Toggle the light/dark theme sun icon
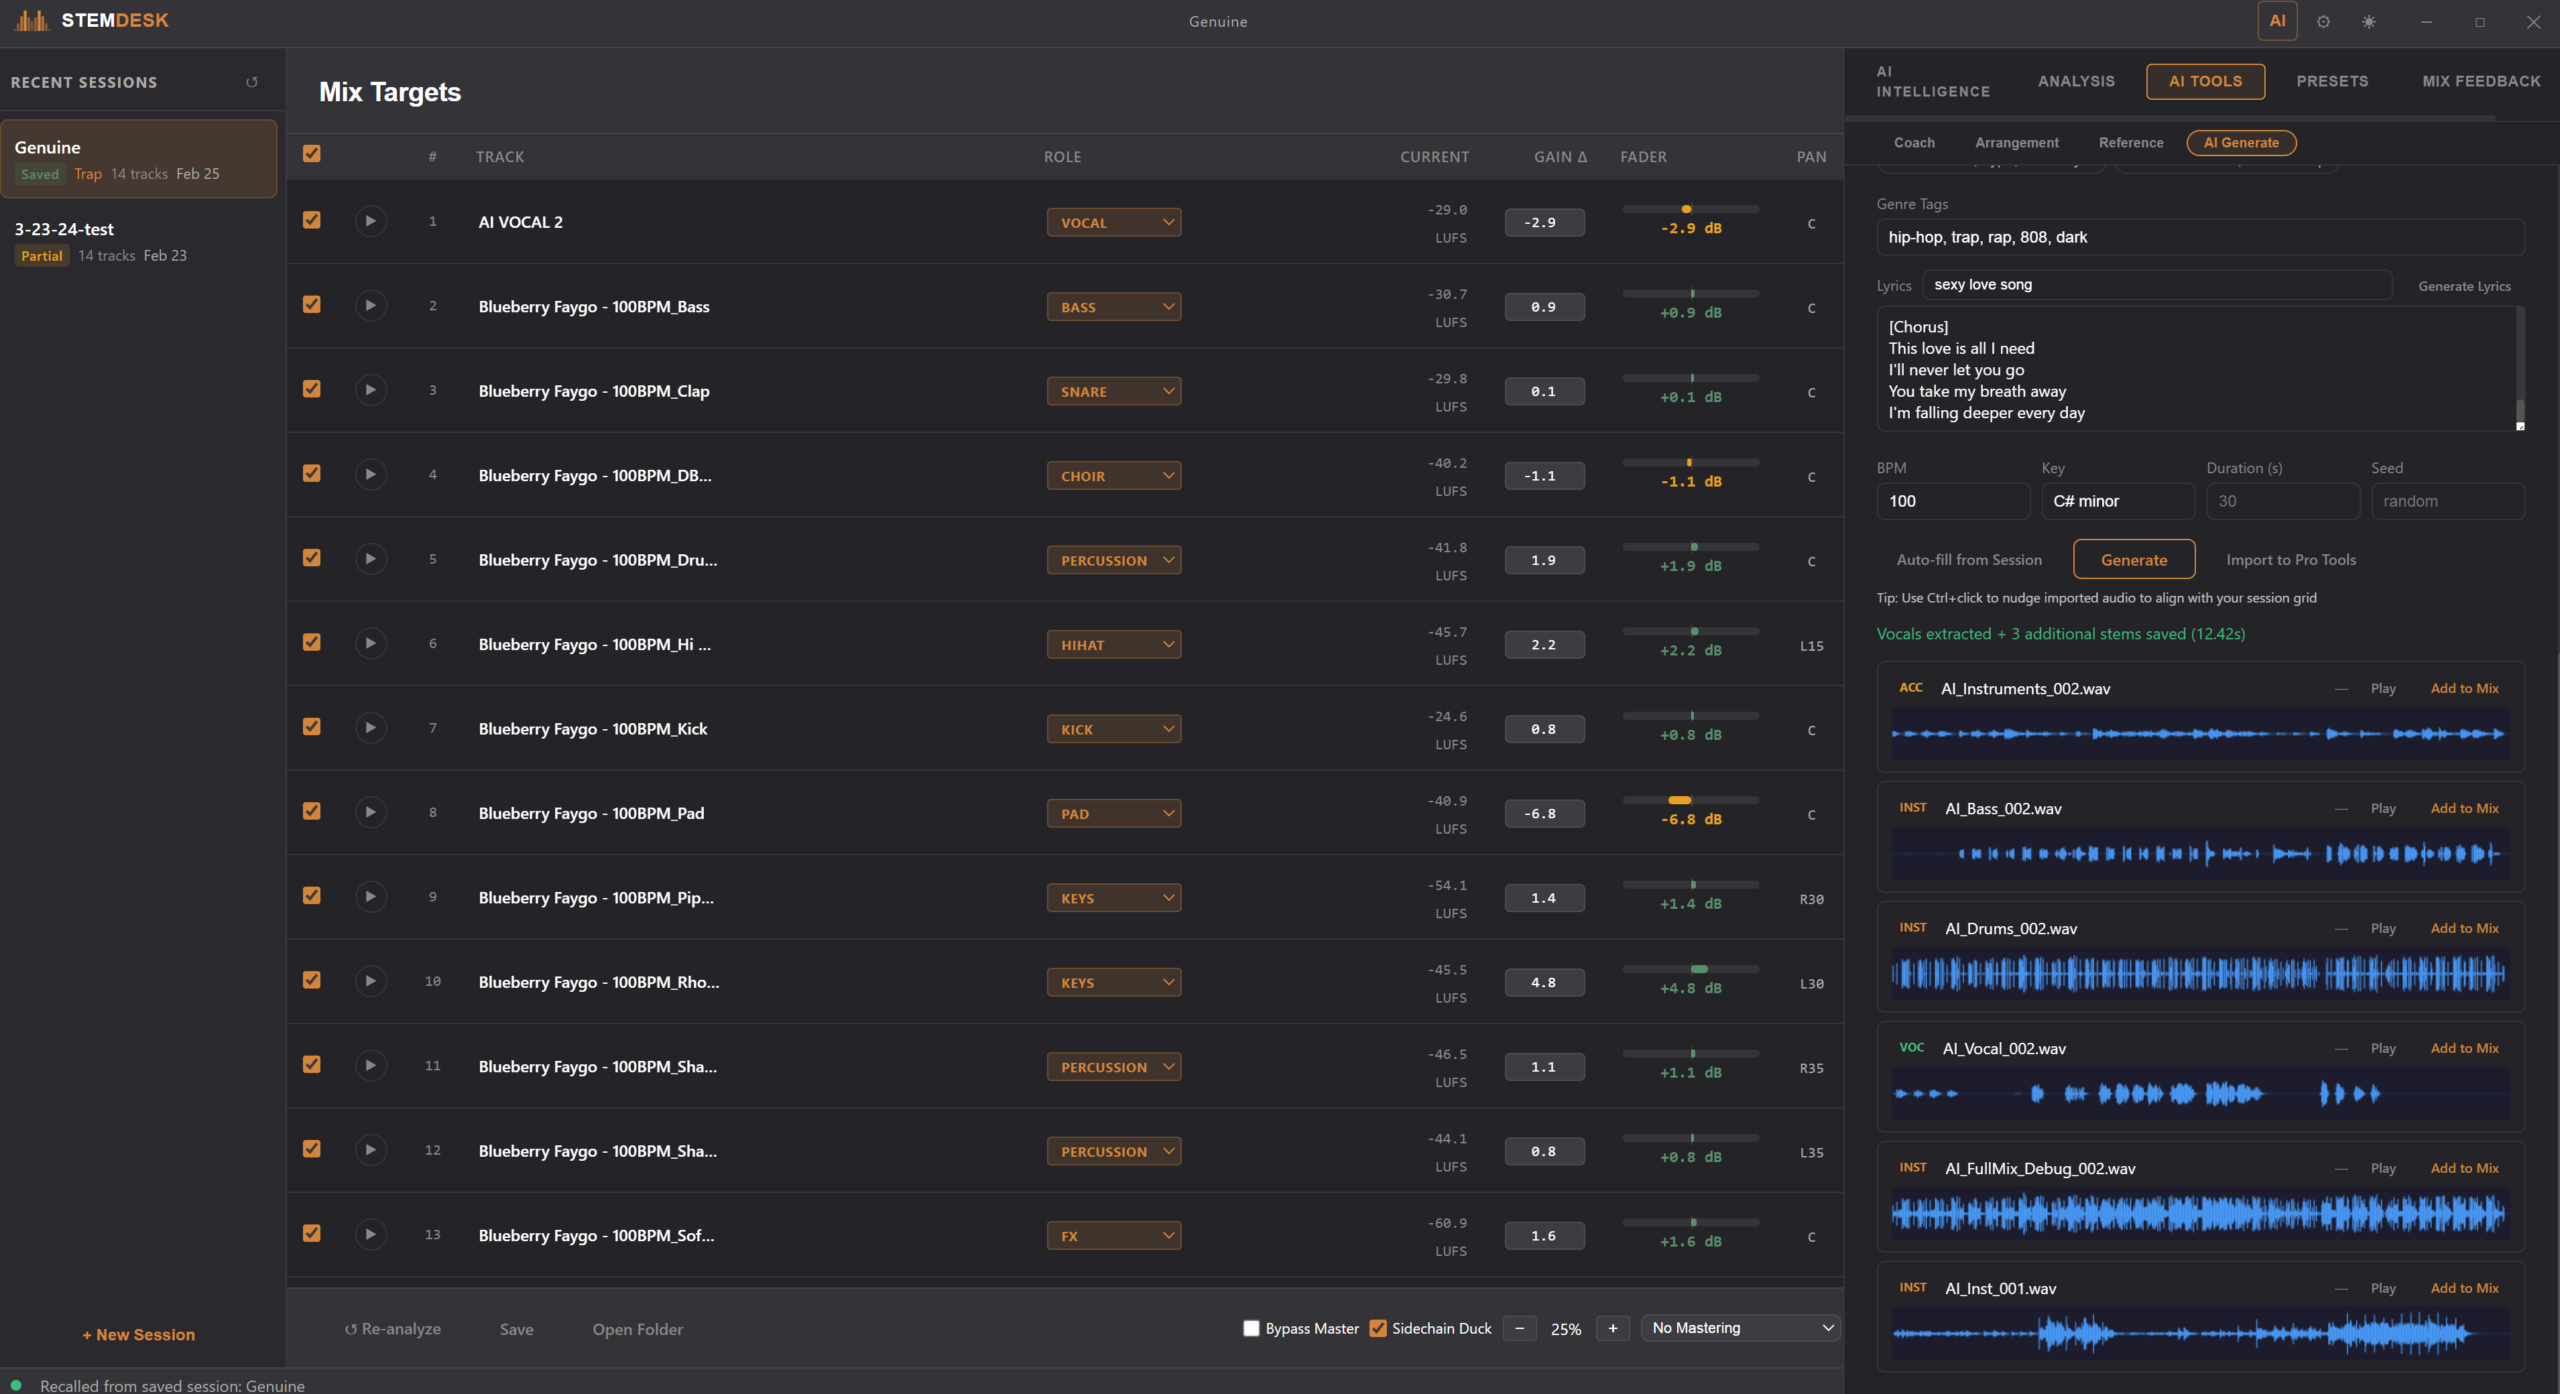Viewport: 2560px width, 1394px height. 2369,21
